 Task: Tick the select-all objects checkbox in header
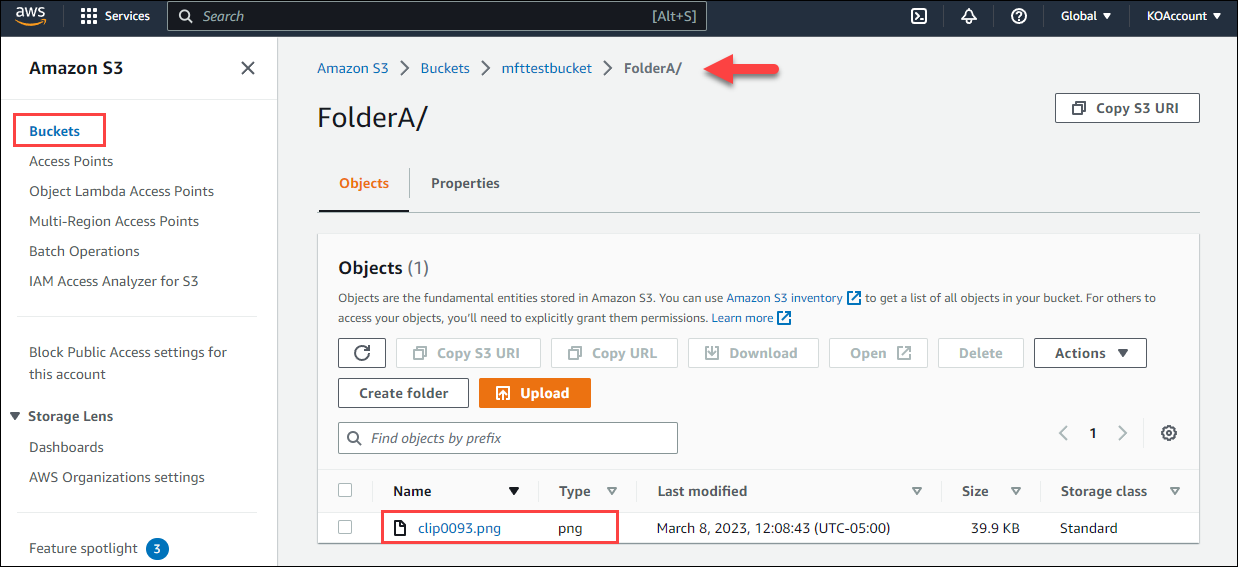(345, 490)
